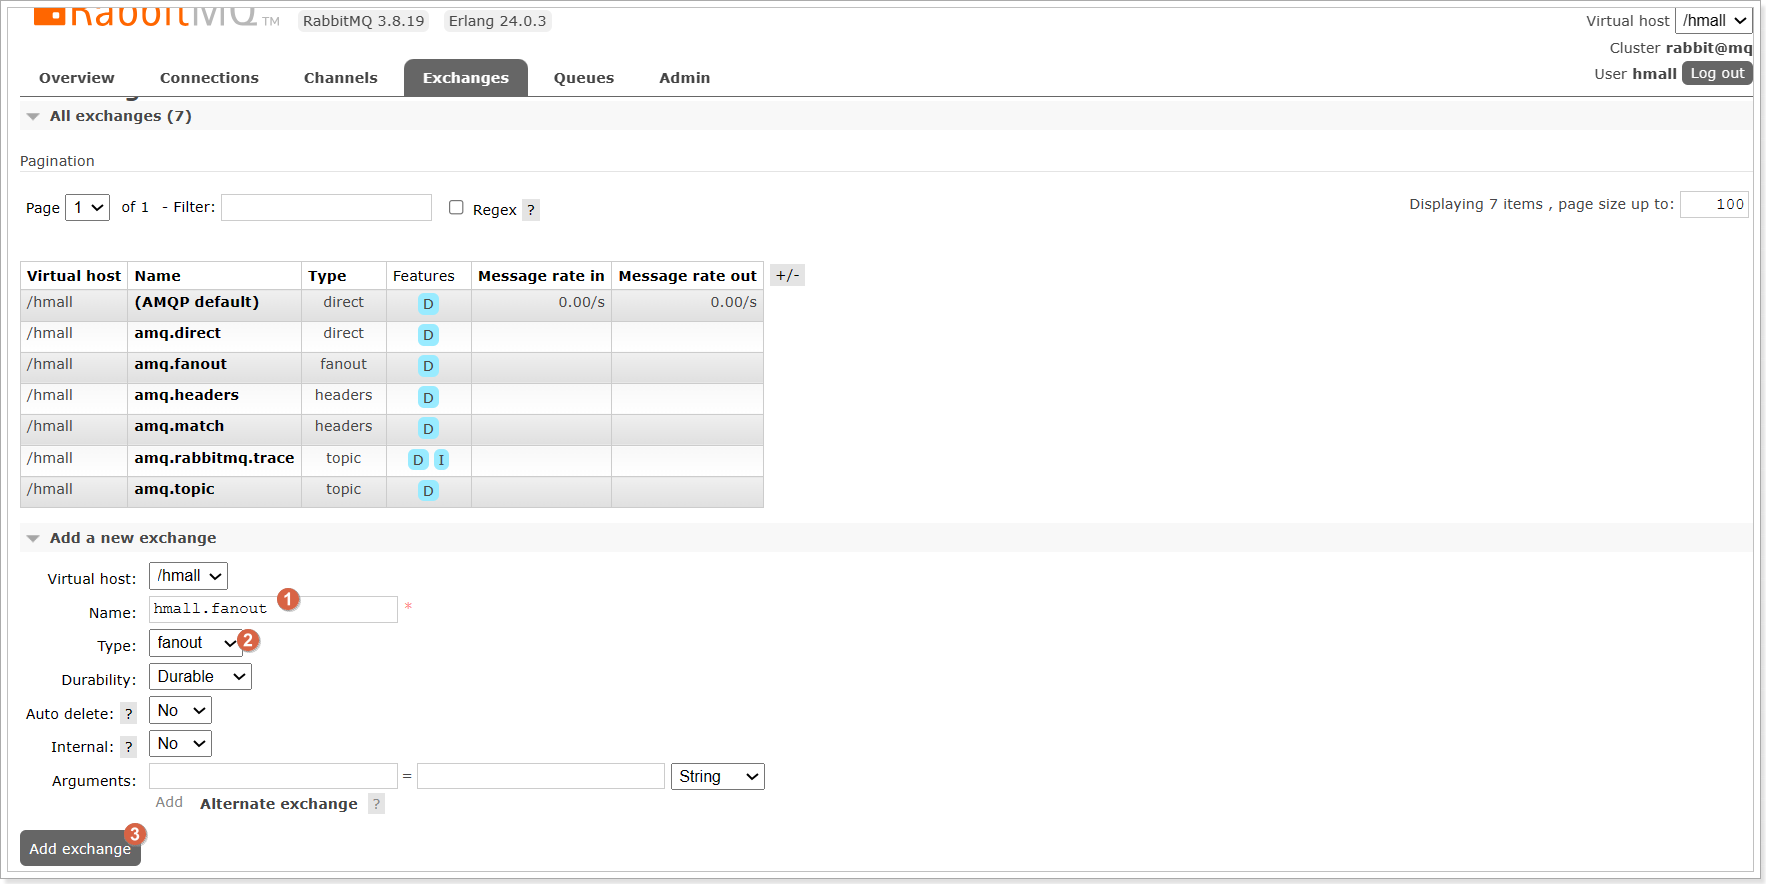
Task: Sort by the Type column header
Action: (327, 276)
